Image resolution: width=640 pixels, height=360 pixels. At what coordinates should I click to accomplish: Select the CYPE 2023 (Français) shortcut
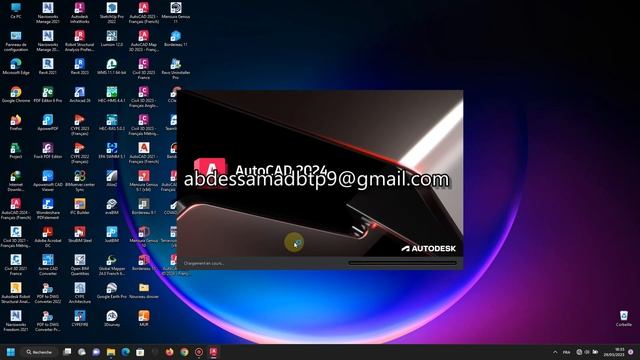pyautogui.click(x=80, y=125)
